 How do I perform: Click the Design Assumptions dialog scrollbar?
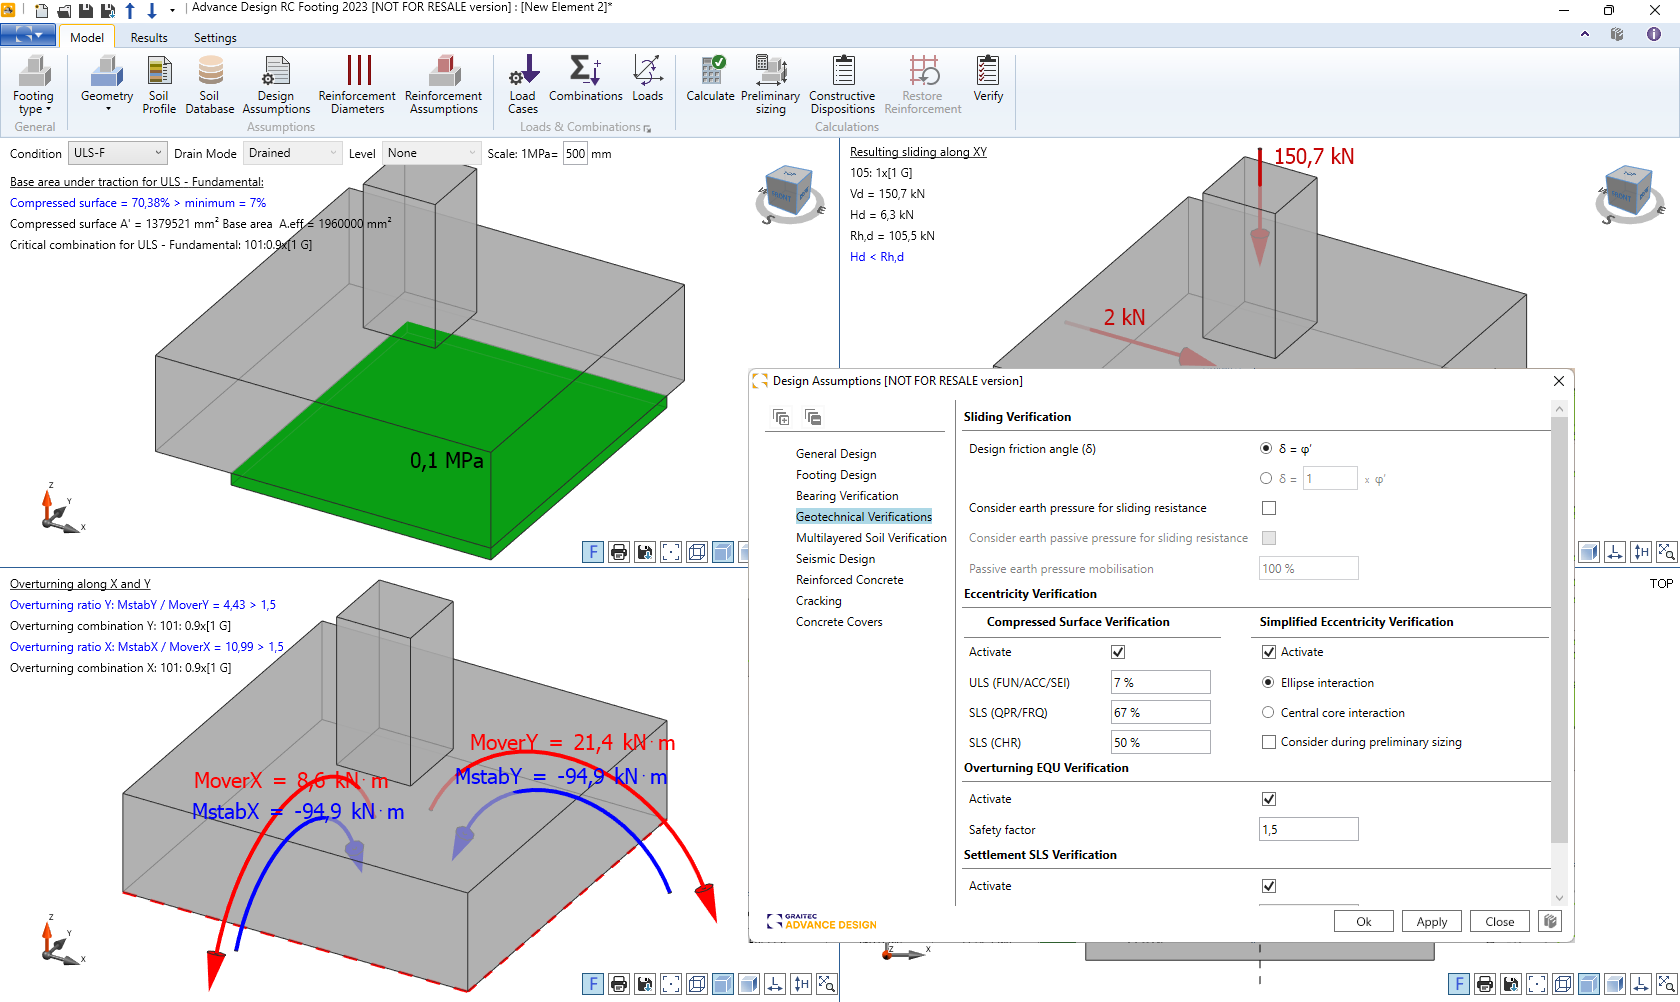(1559, 630)
